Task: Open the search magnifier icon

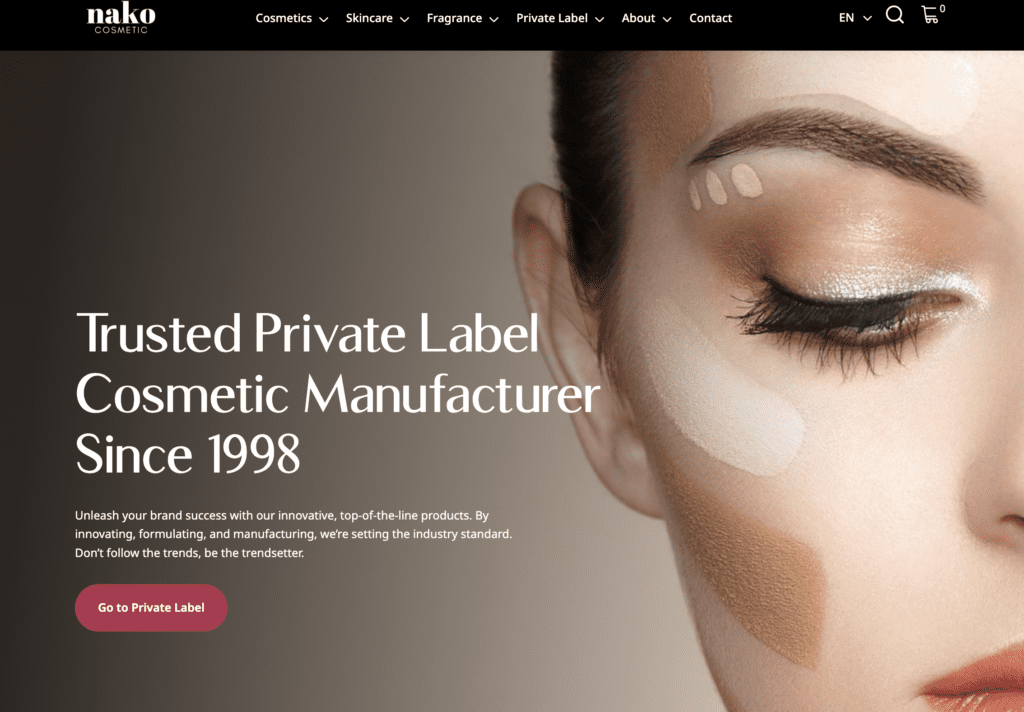Action: [x=895, y=15]
